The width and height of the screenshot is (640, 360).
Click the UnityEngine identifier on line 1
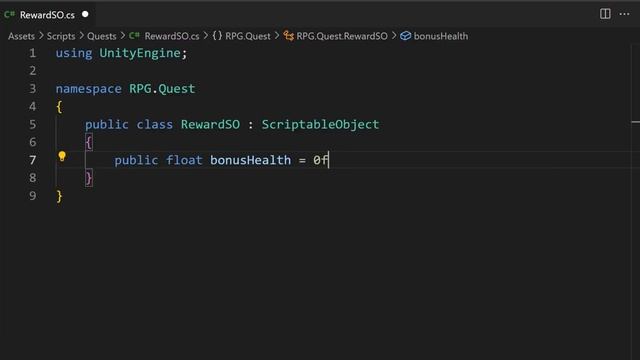click(140, 53)
